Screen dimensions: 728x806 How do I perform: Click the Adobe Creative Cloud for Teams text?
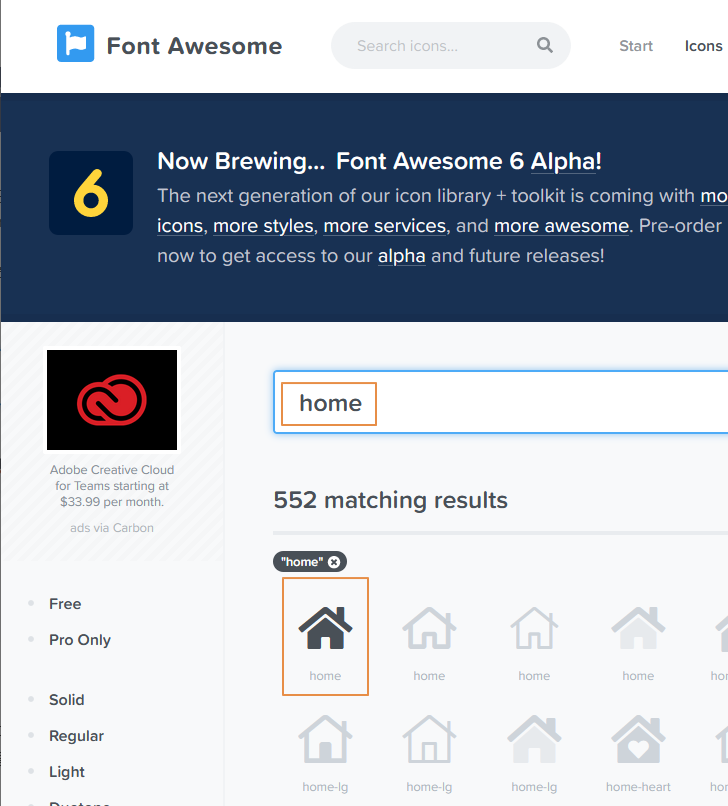pyautogui.click(x=112, y=486)
